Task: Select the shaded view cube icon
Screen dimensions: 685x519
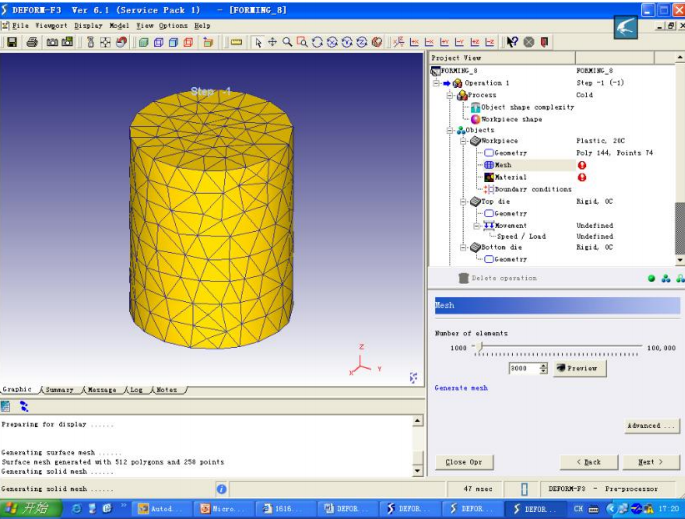Action: click(x=143, y=42)
